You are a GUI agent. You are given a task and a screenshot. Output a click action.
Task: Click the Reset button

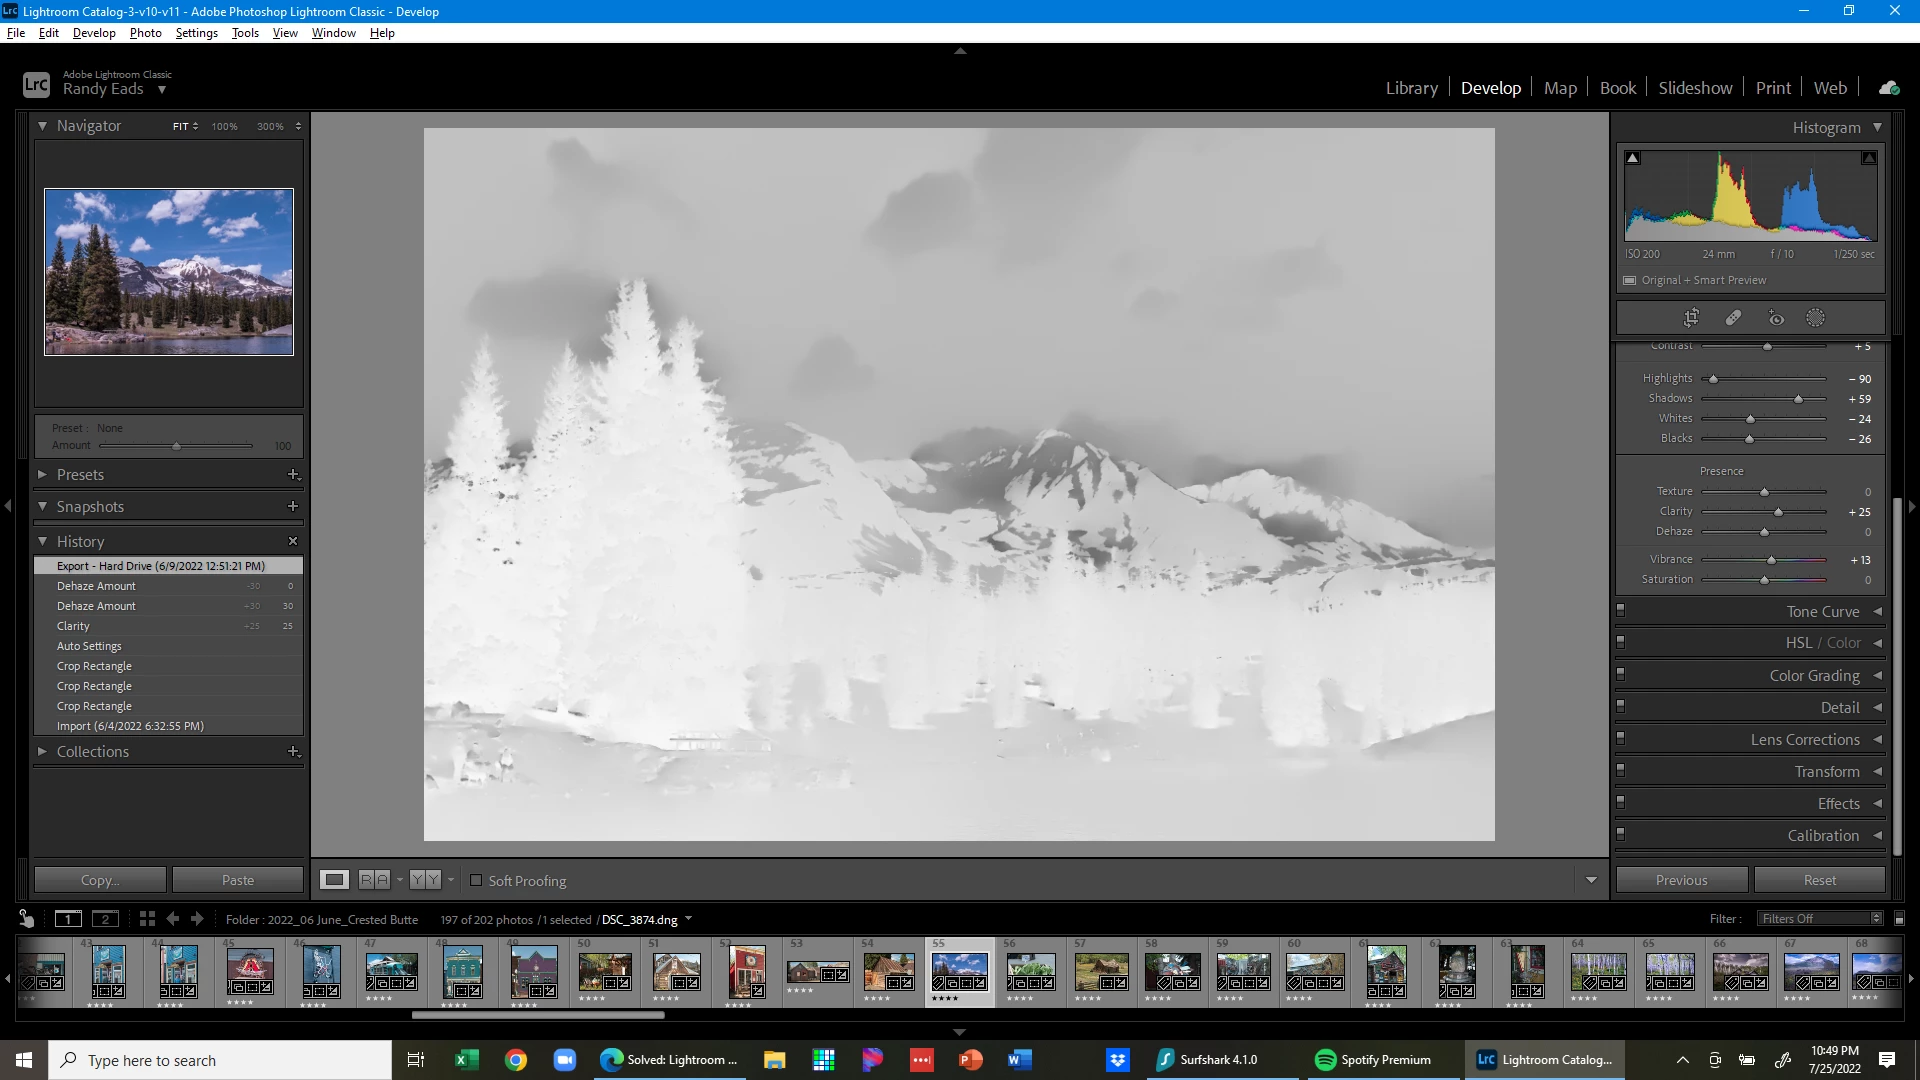tap(1819, 880)
